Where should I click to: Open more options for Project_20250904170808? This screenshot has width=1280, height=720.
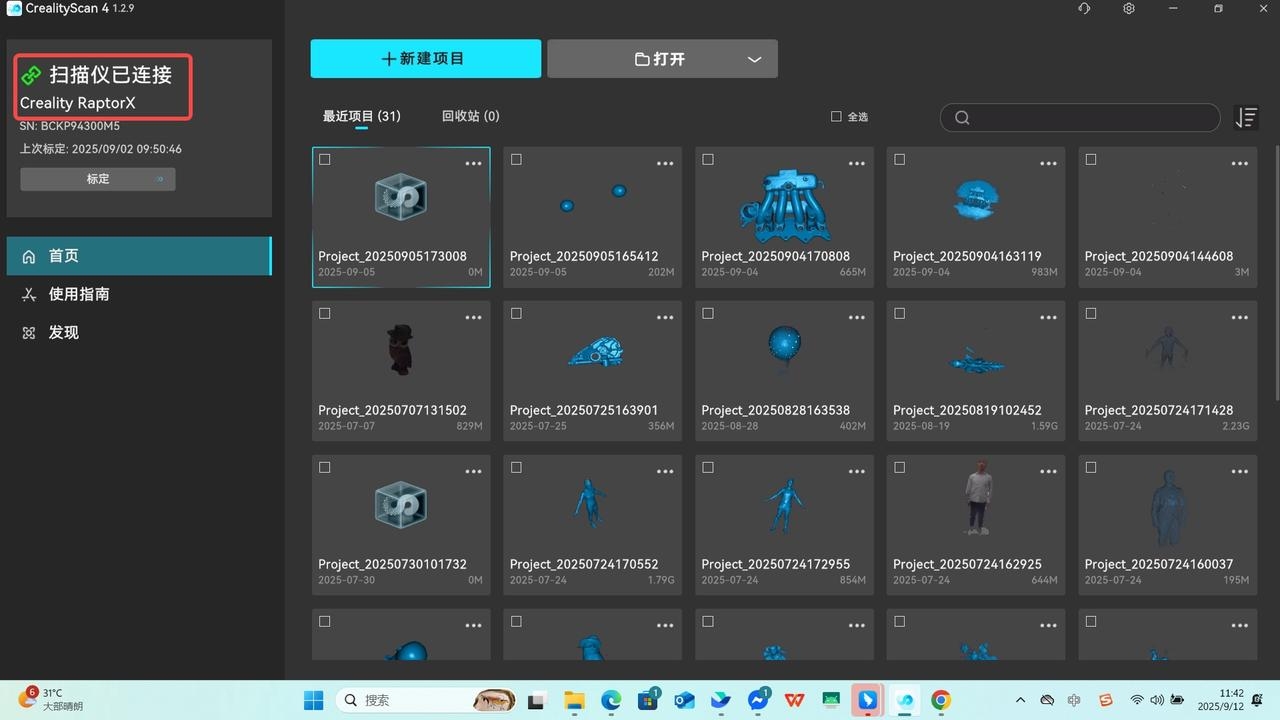(856, 164)
